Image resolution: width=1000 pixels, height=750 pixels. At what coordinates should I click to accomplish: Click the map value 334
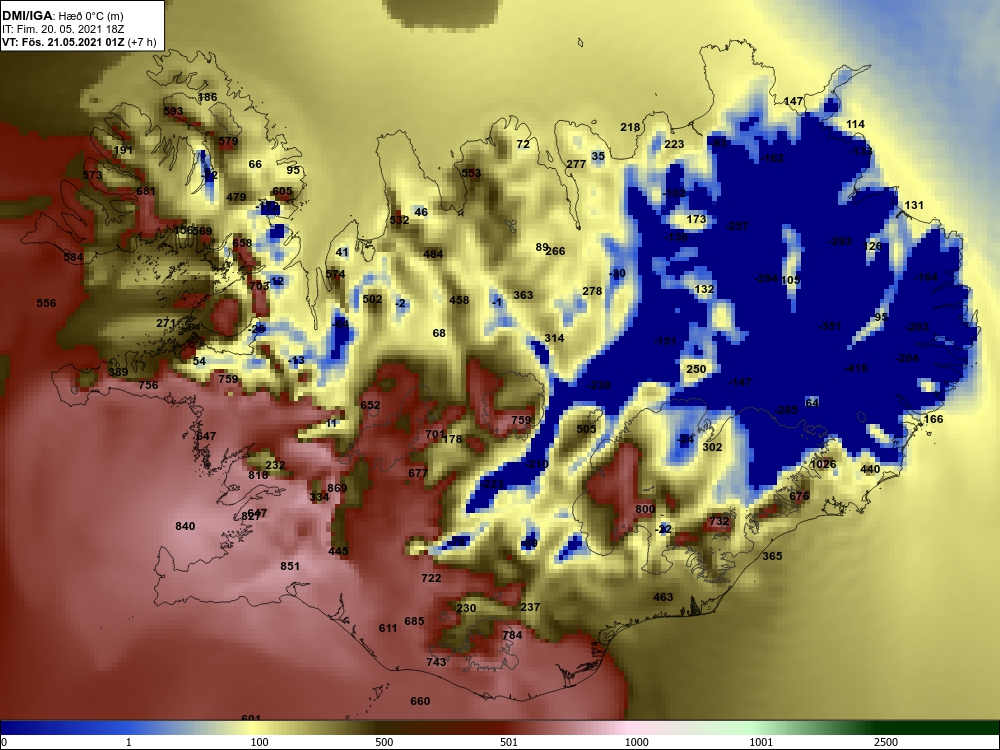click(319, 497)
